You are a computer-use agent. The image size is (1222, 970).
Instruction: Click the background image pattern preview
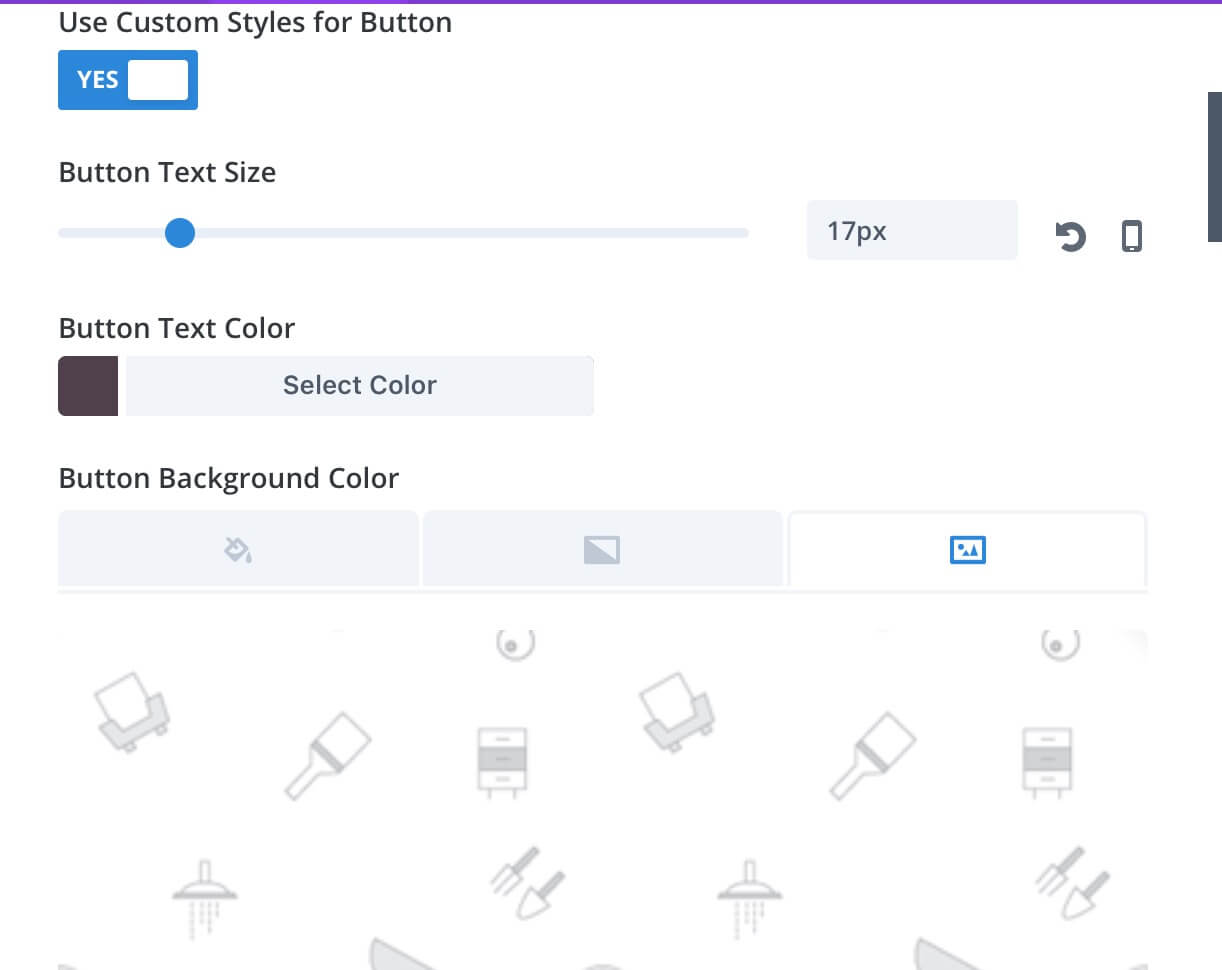click(x=602, y=800)
